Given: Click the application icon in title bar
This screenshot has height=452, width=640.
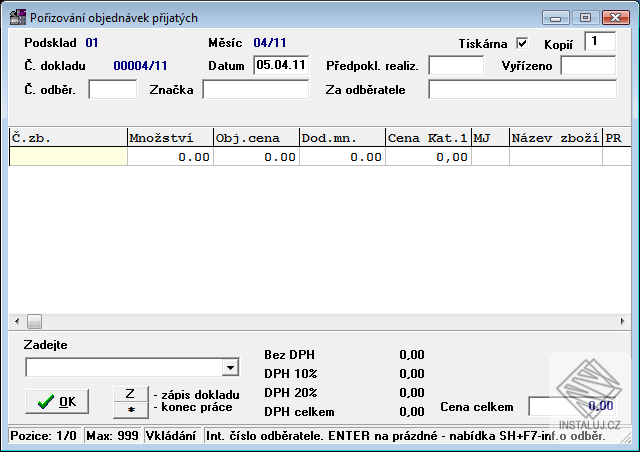Looking at the screenshot, I should (18, 18).
